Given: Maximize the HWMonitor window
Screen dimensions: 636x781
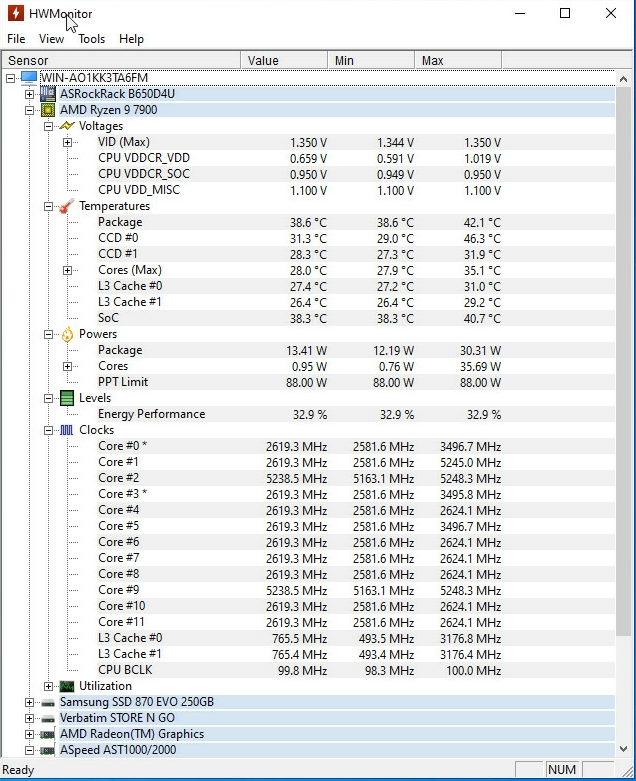Looking at the screenshot, I should (x=565, y=13).
